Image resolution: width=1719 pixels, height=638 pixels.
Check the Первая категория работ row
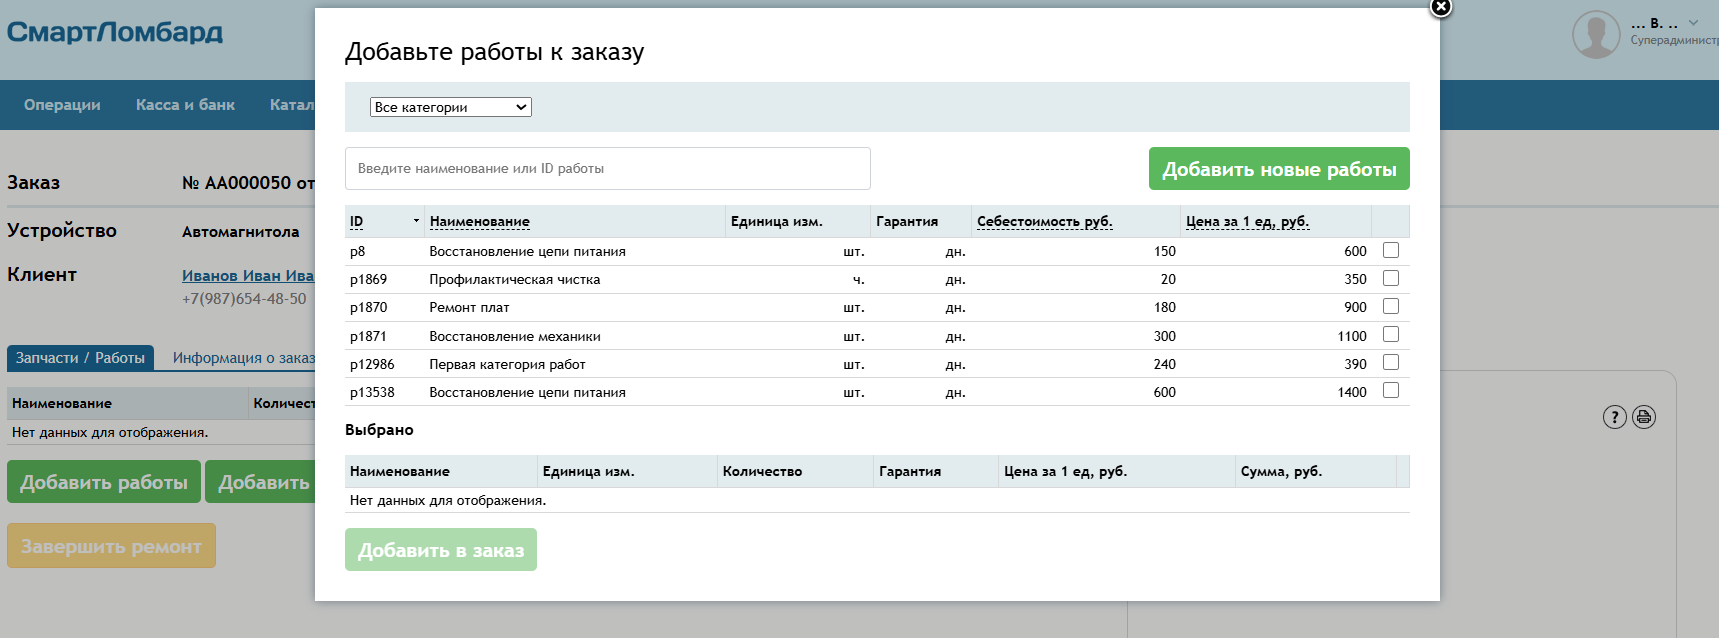click(x=1391, y=362)
